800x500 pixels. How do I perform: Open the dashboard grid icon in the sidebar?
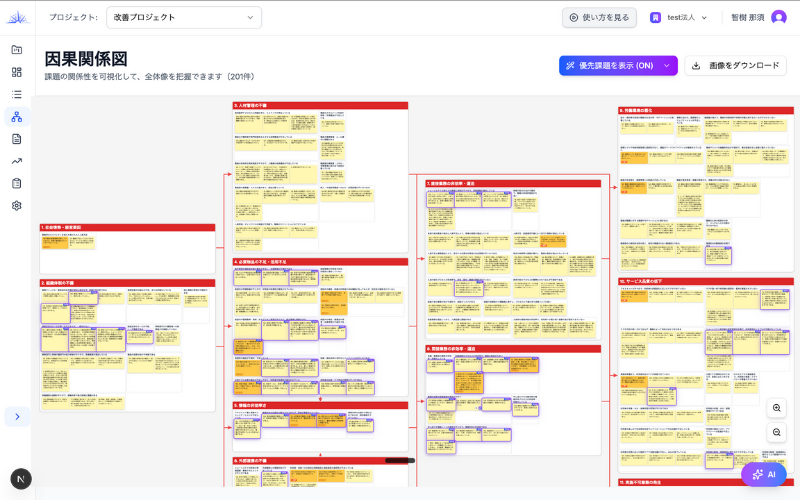click(17, 72)
